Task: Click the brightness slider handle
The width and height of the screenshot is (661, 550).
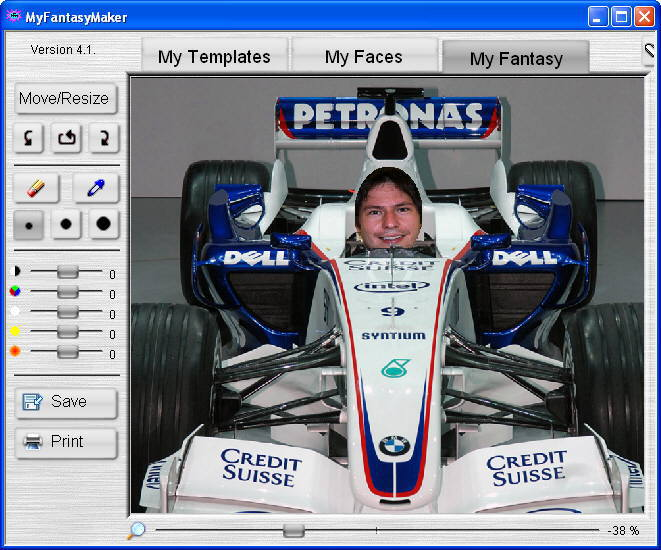Action: pyautogui.click(x=67, y=311)
